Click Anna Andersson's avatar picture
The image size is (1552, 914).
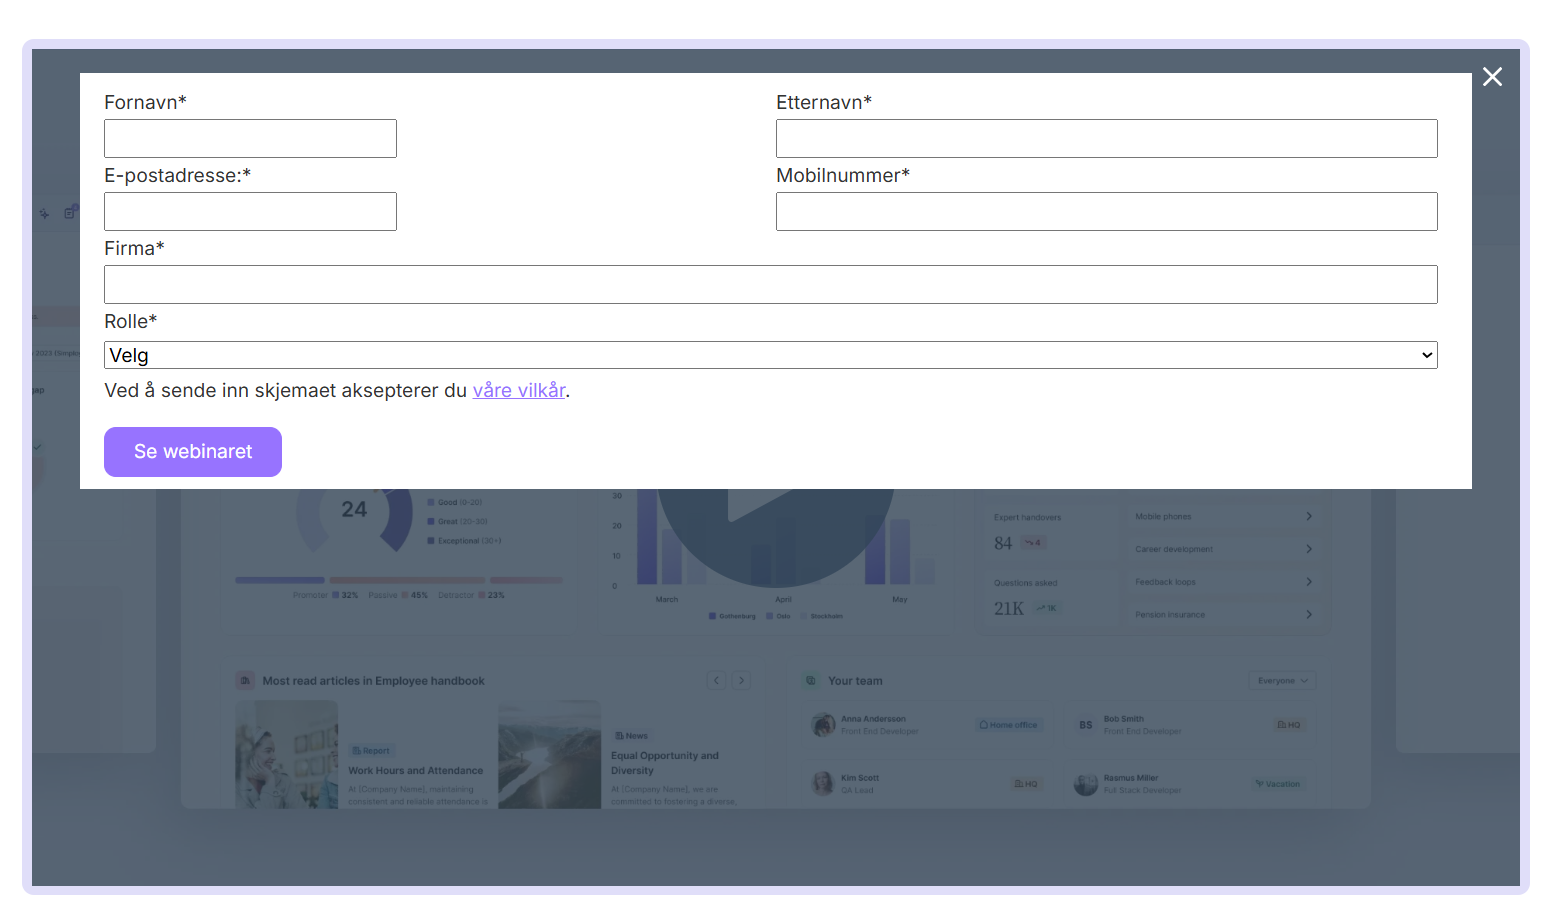pyautogui.click(x=823, y=725)
